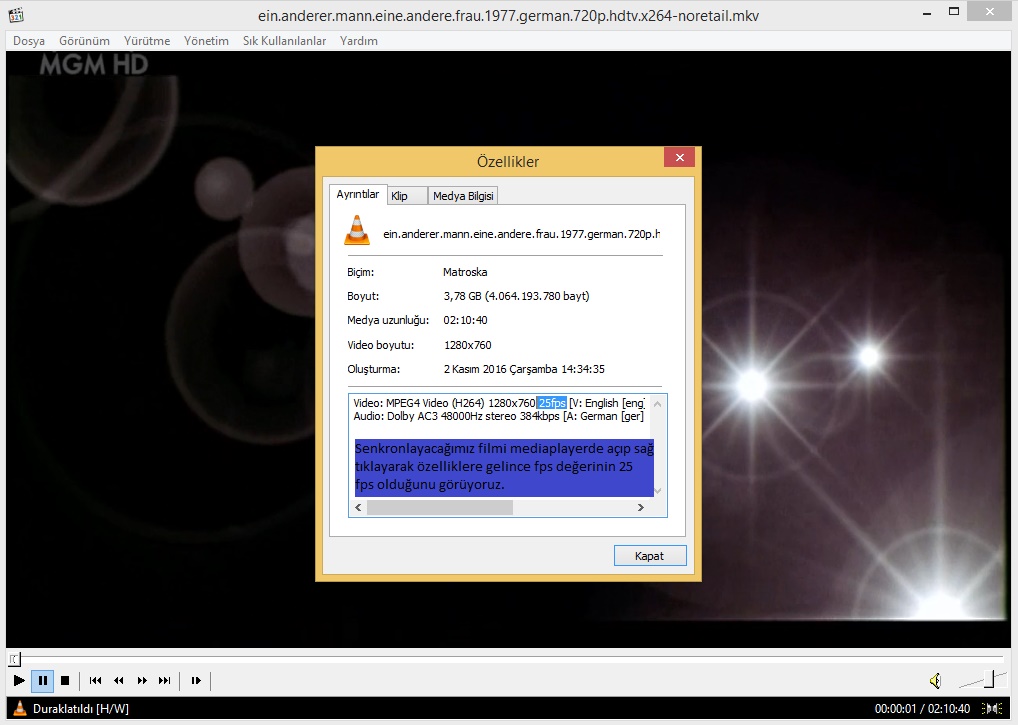The width and height of the screenshot is (1018, 725).
Task: Click the file size value 3,78 GB
Action: click(x=517, y=296)
